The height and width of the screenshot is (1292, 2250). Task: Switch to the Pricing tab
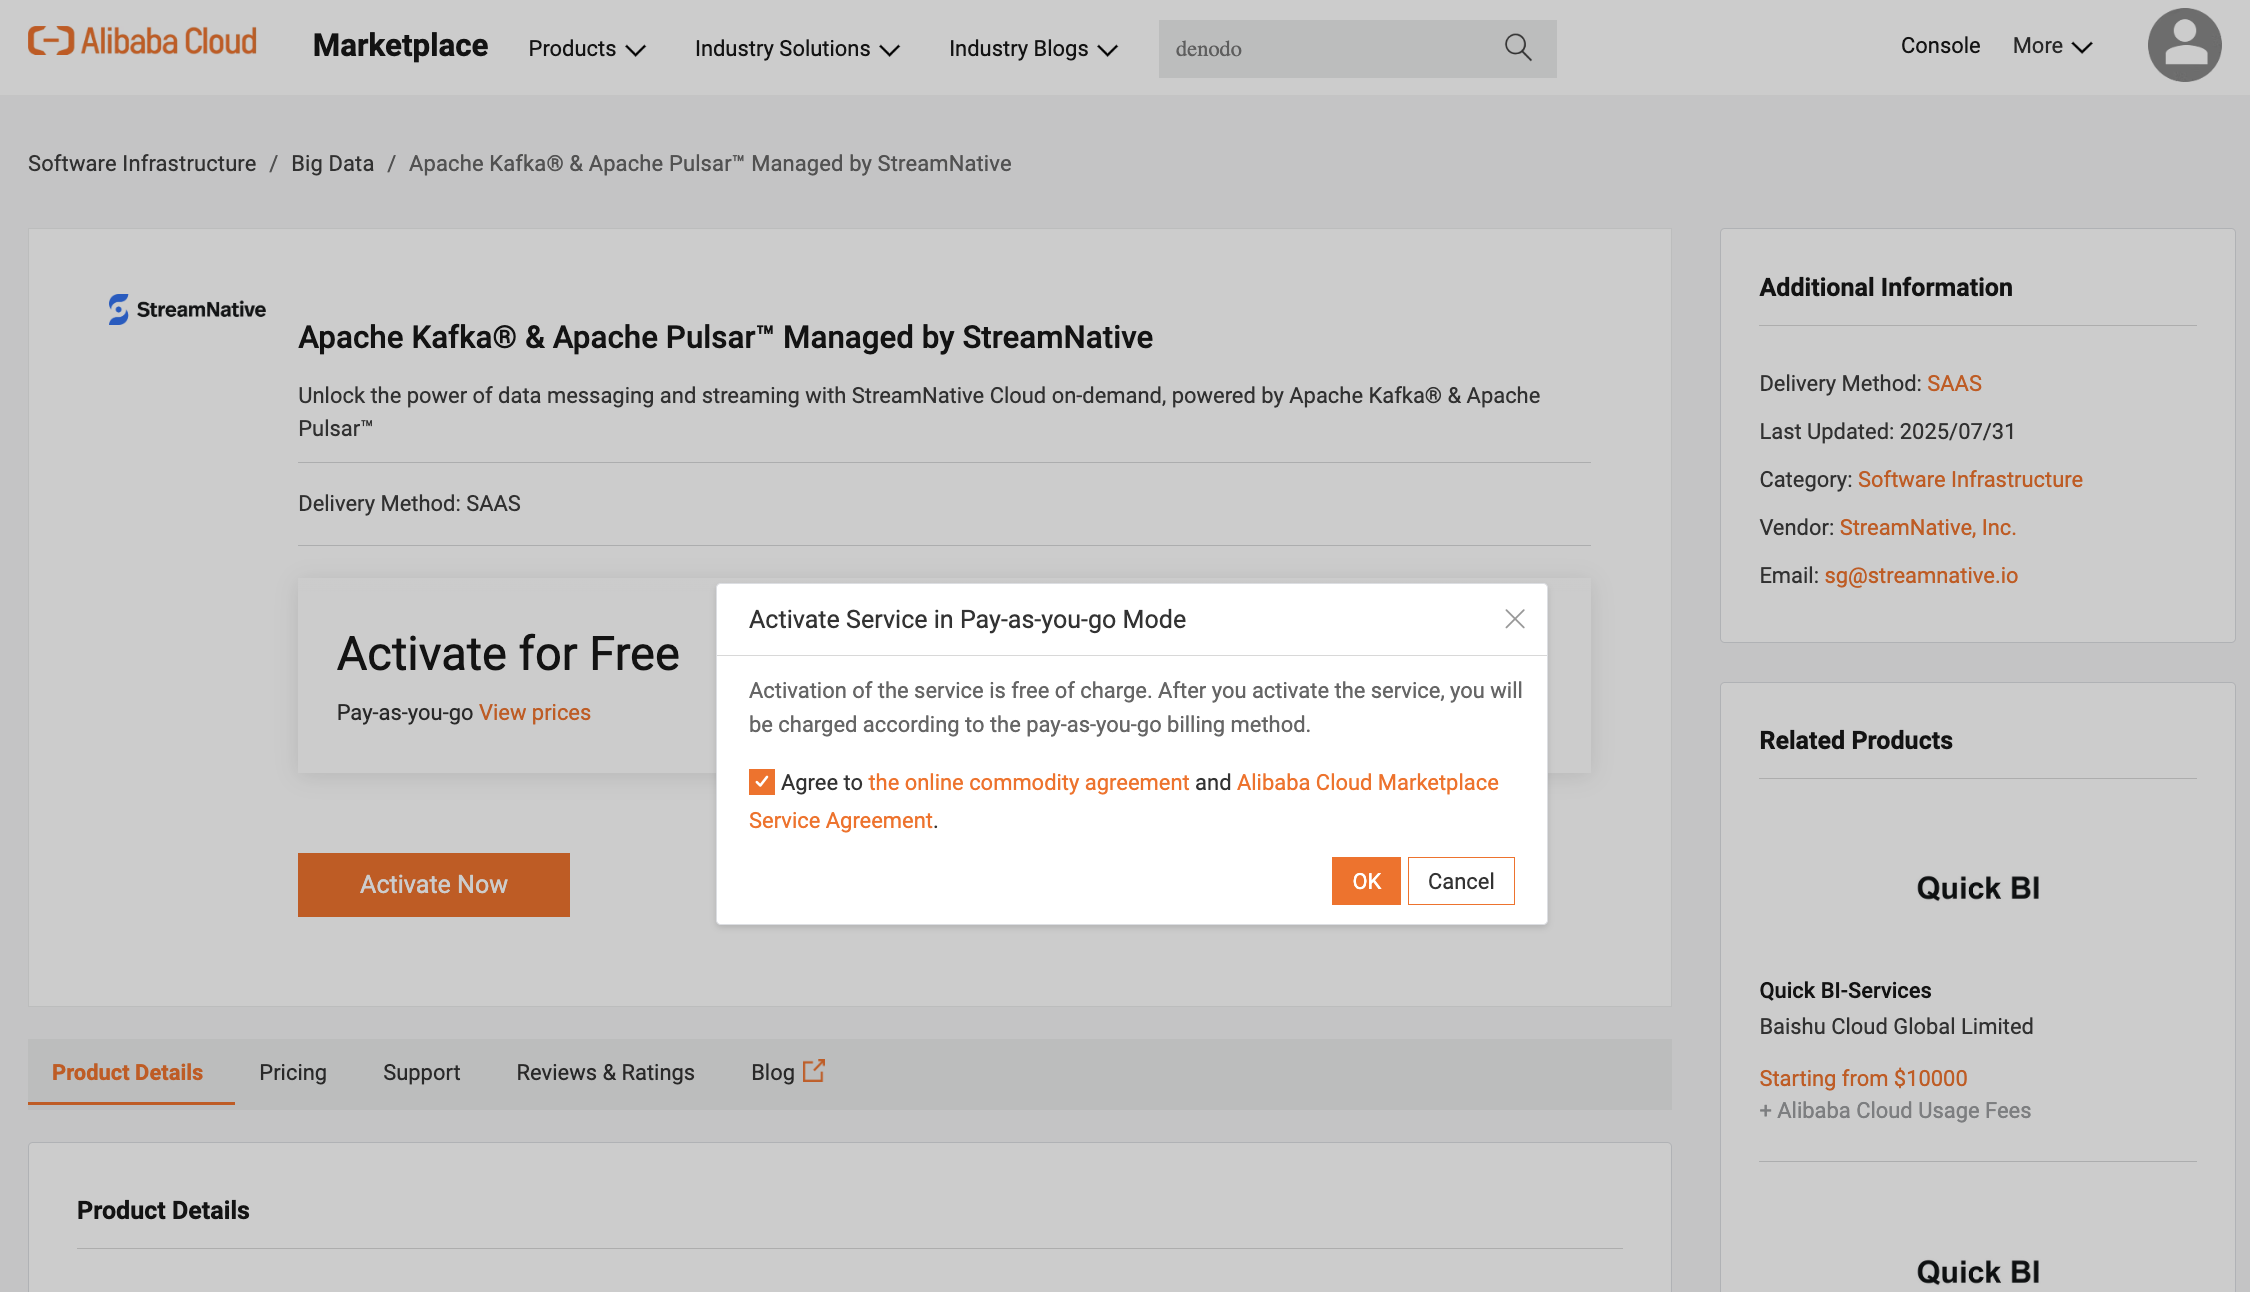coord(293,1072)
